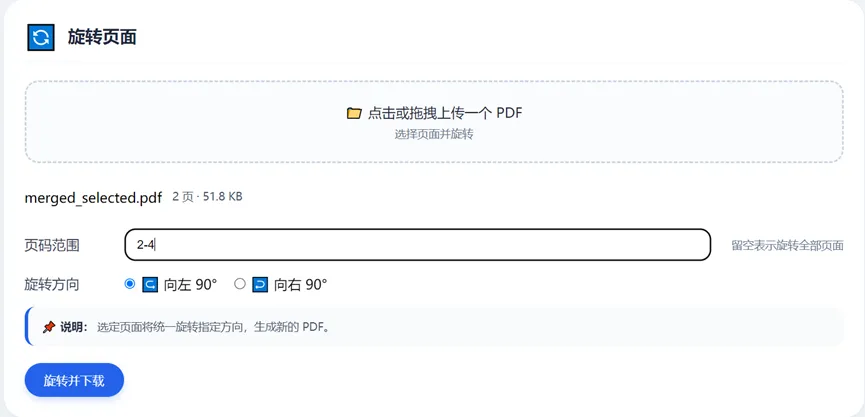Click the 2 页 · 51.8 KB file info
The height and width of the screenshot is (417, 865).
click(207, 197)
